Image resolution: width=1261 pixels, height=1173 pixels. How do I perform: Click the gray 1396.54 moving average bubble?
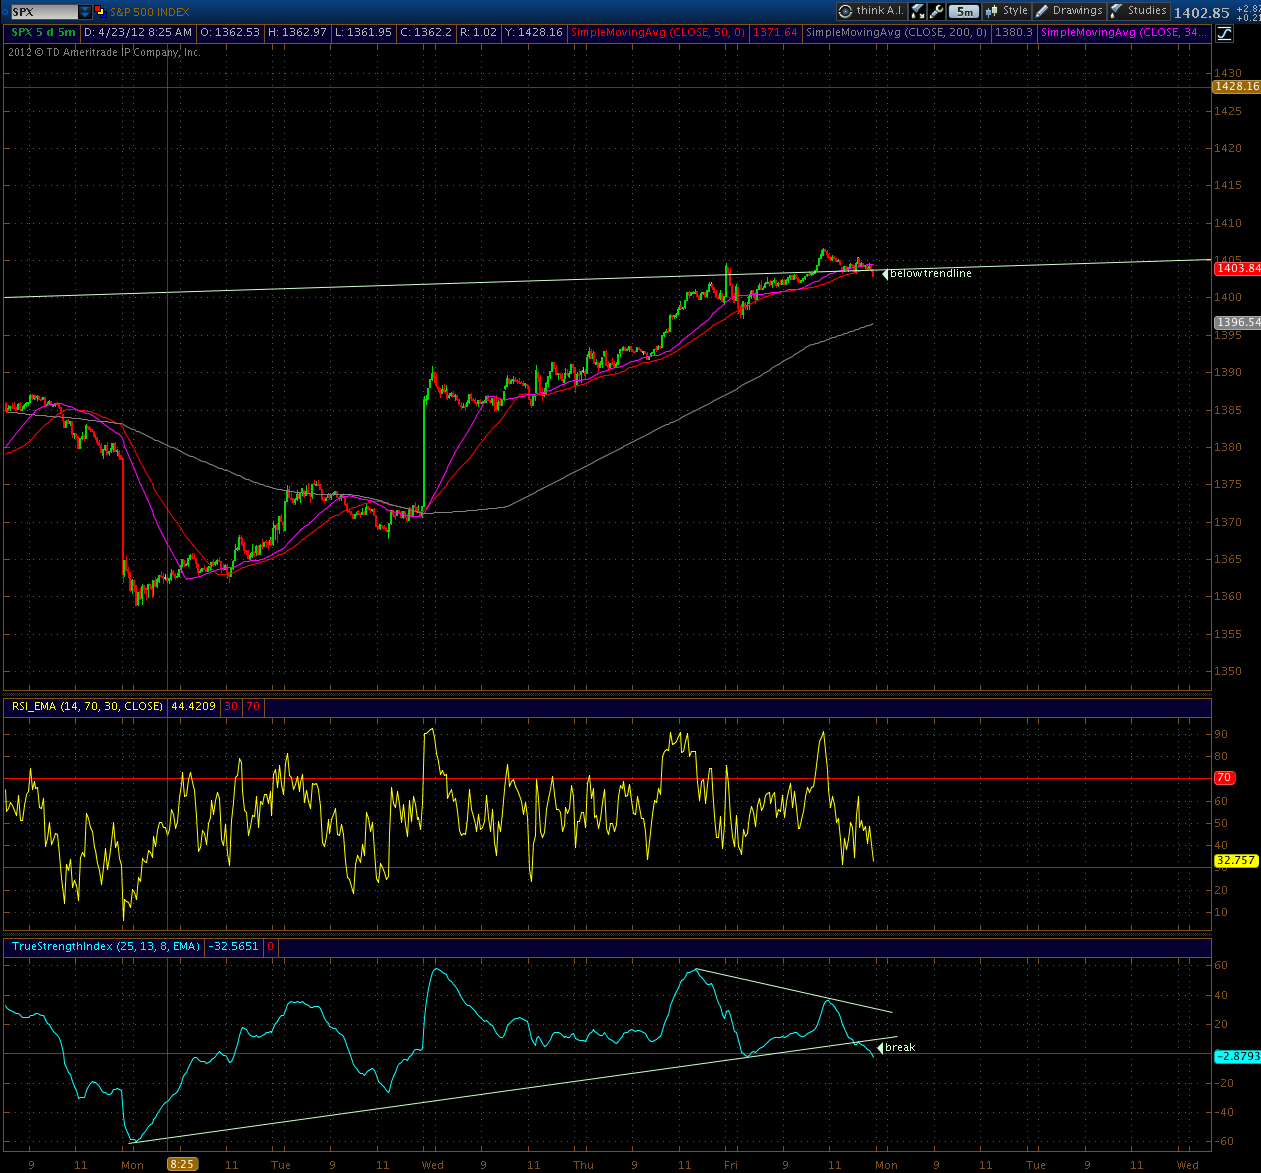(1236, 322)
